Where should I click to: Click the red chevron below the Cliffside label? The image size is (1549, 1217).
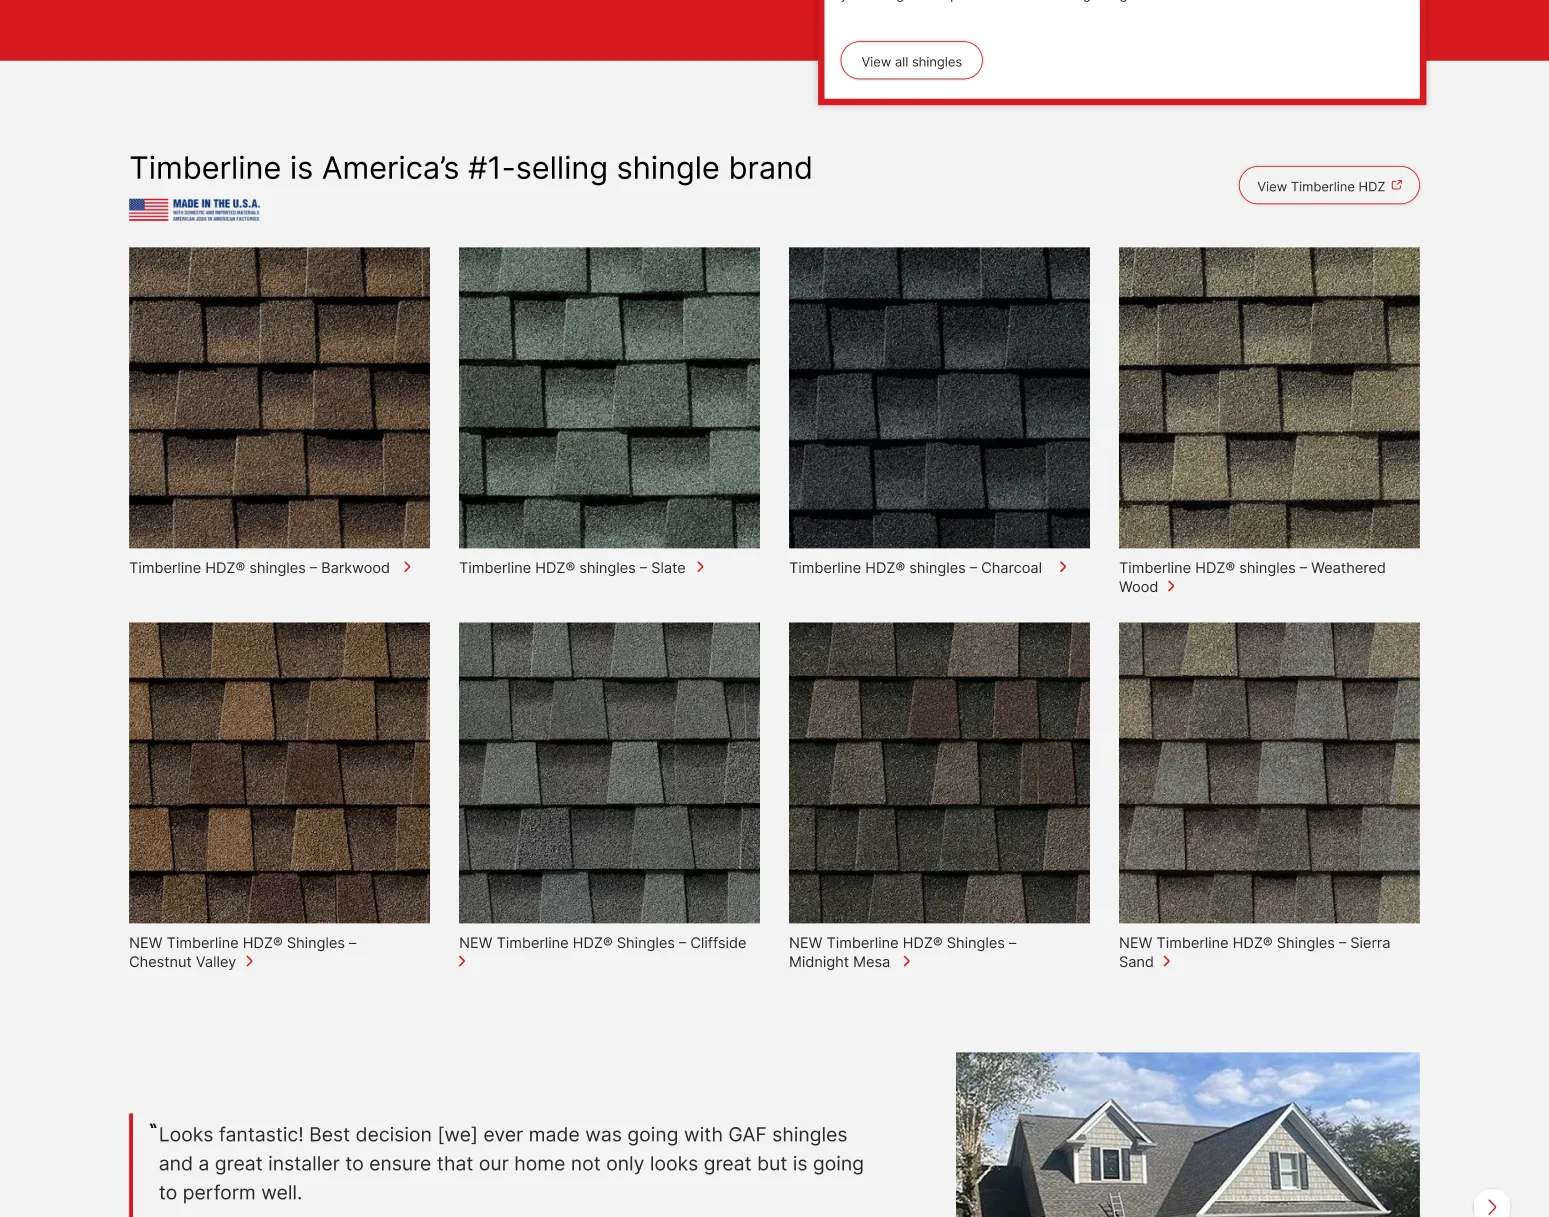click(462, 961)
